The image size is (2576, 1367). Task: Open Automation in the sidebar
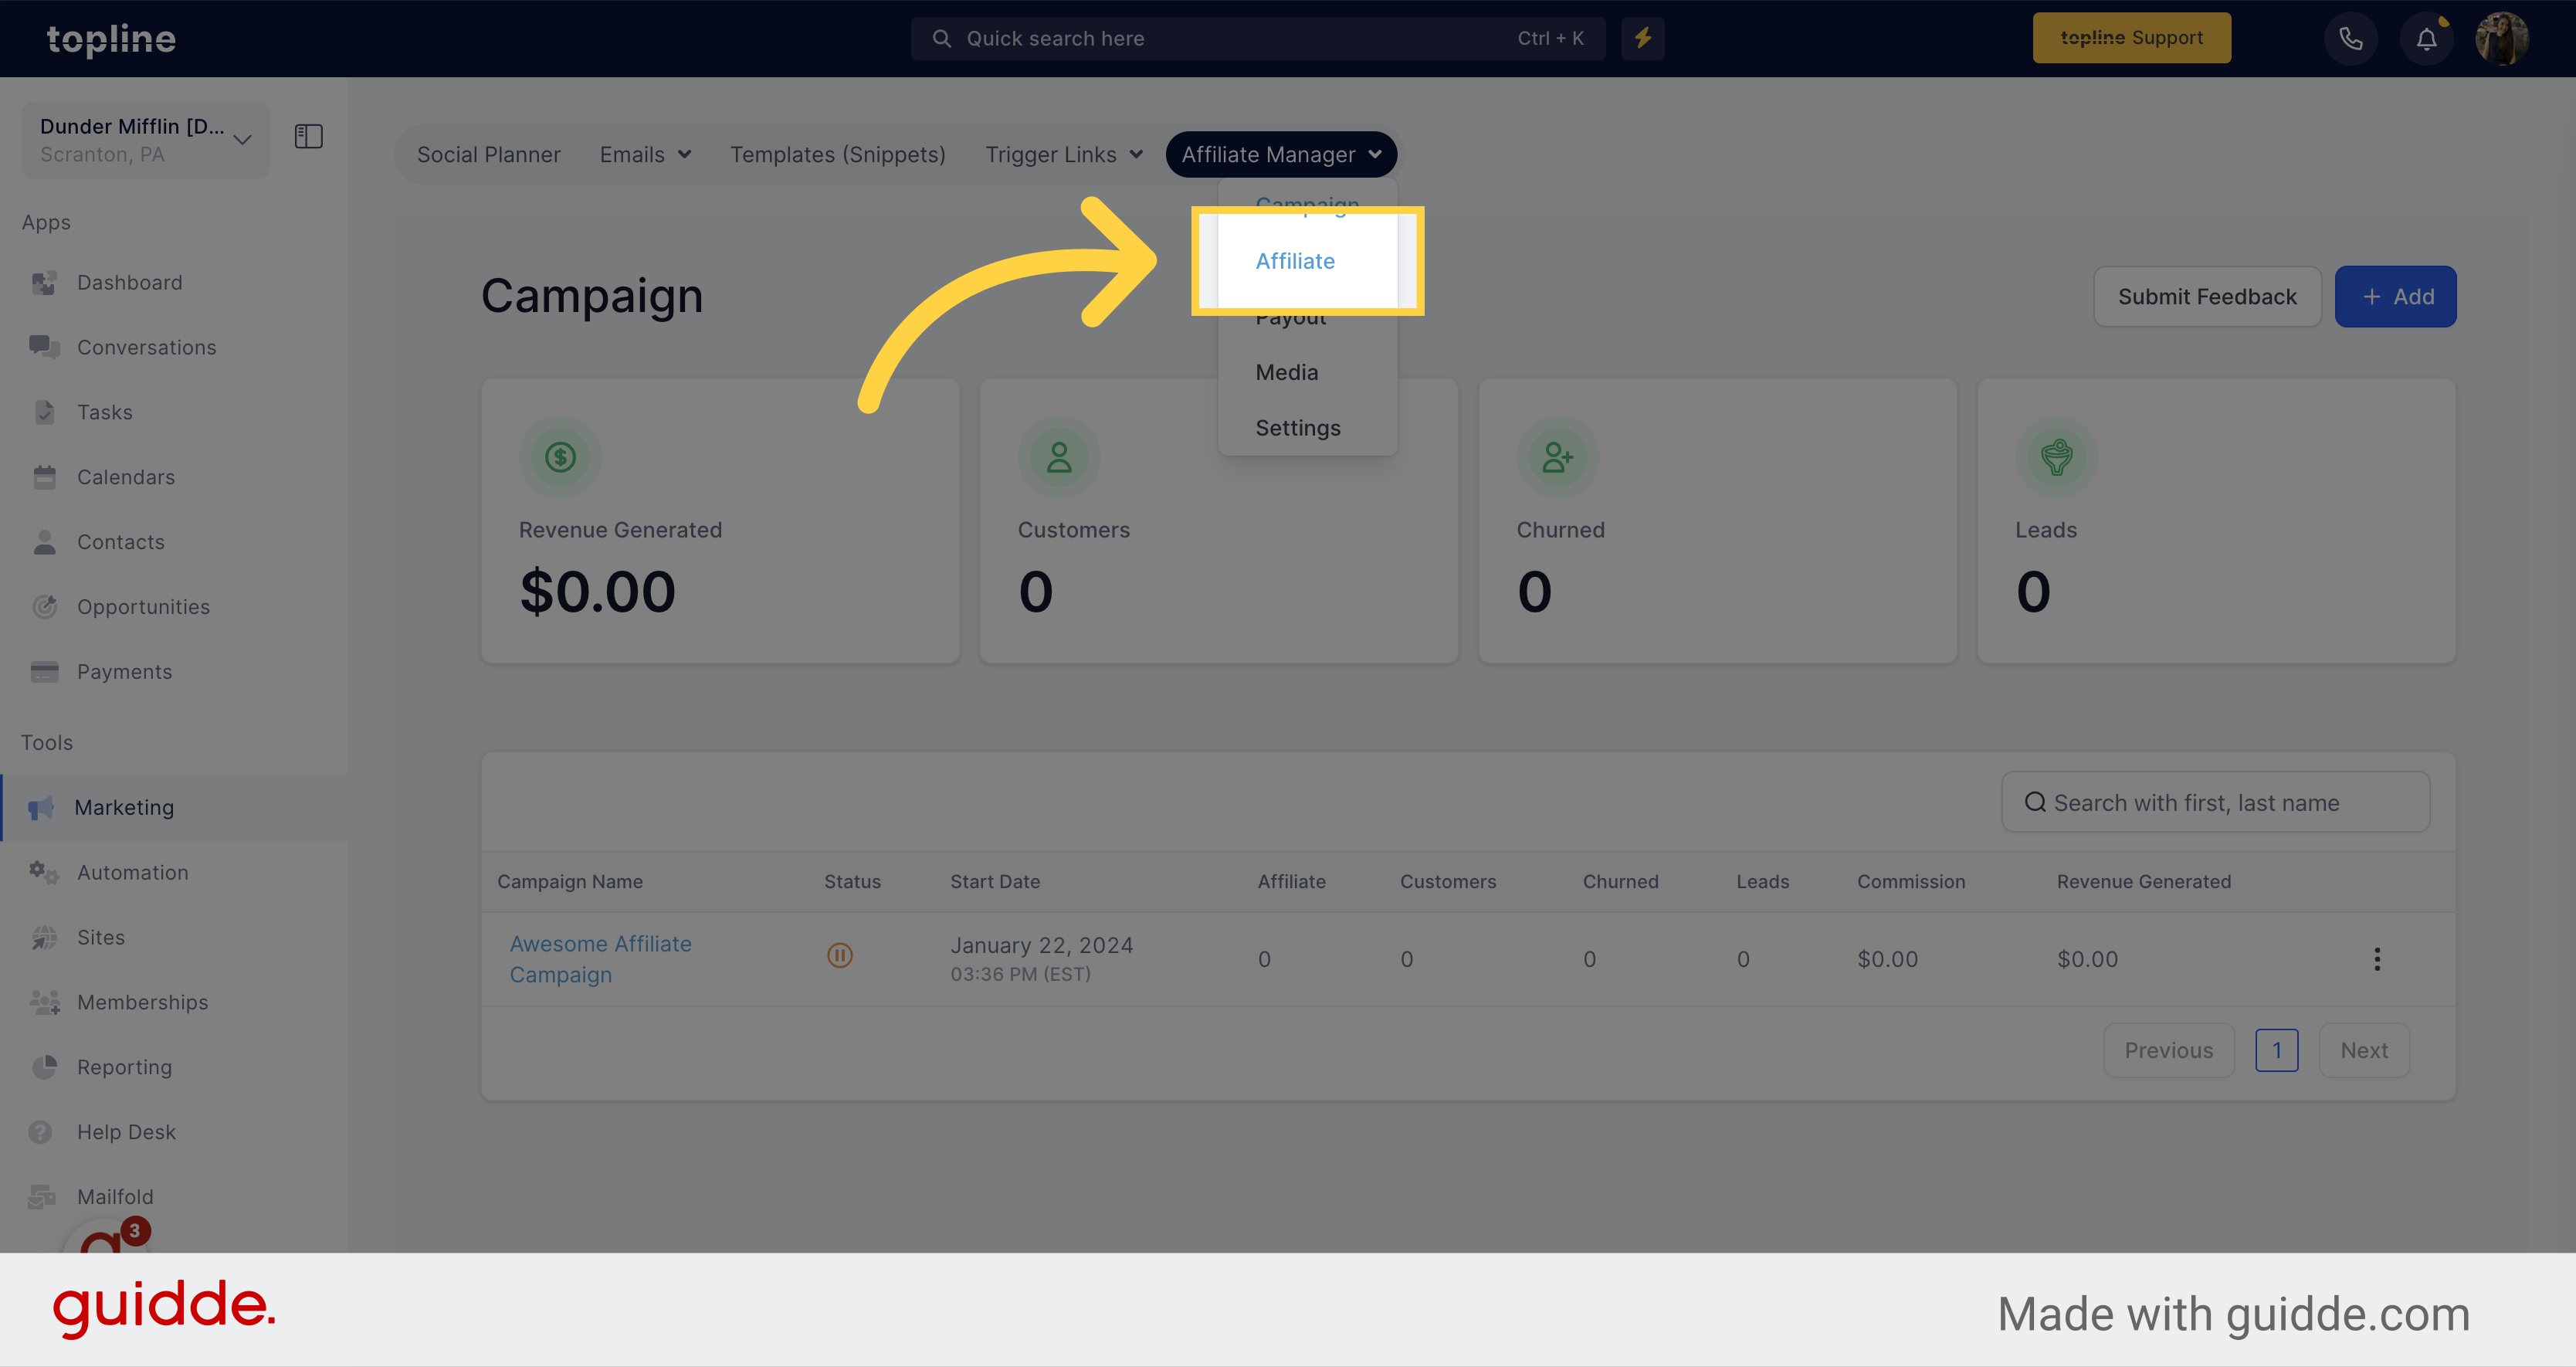point(133,873)
